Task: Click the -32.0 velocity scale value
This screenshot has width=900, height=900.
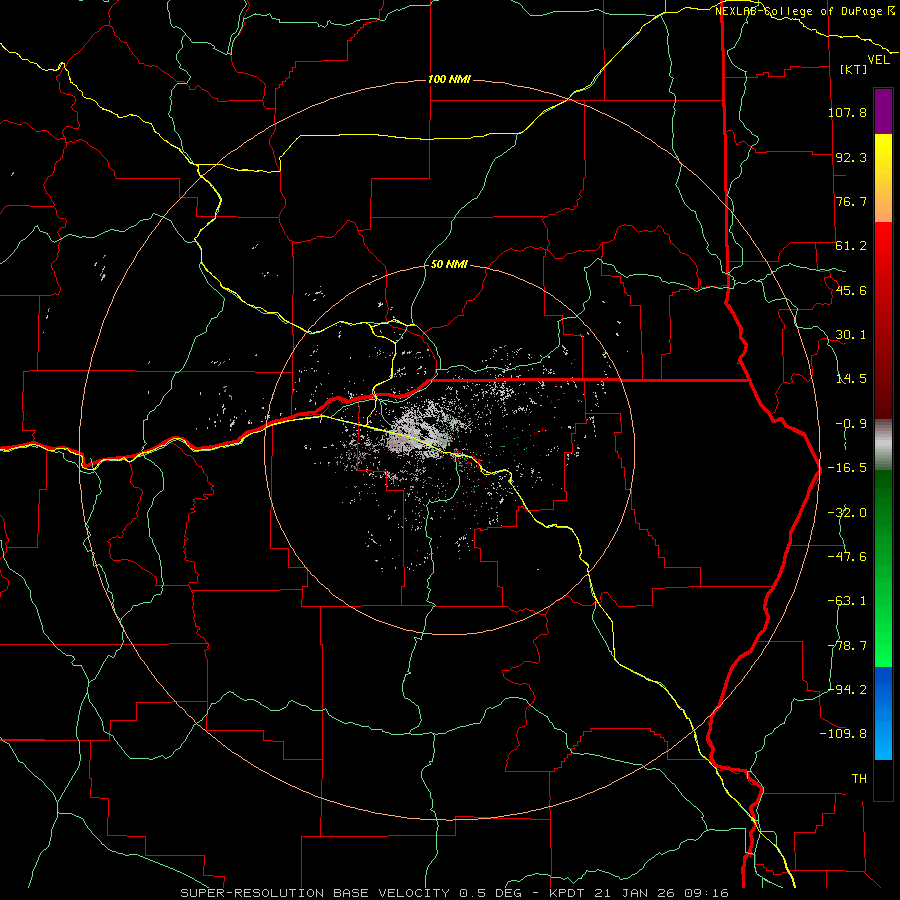Action: coord(847,513)
